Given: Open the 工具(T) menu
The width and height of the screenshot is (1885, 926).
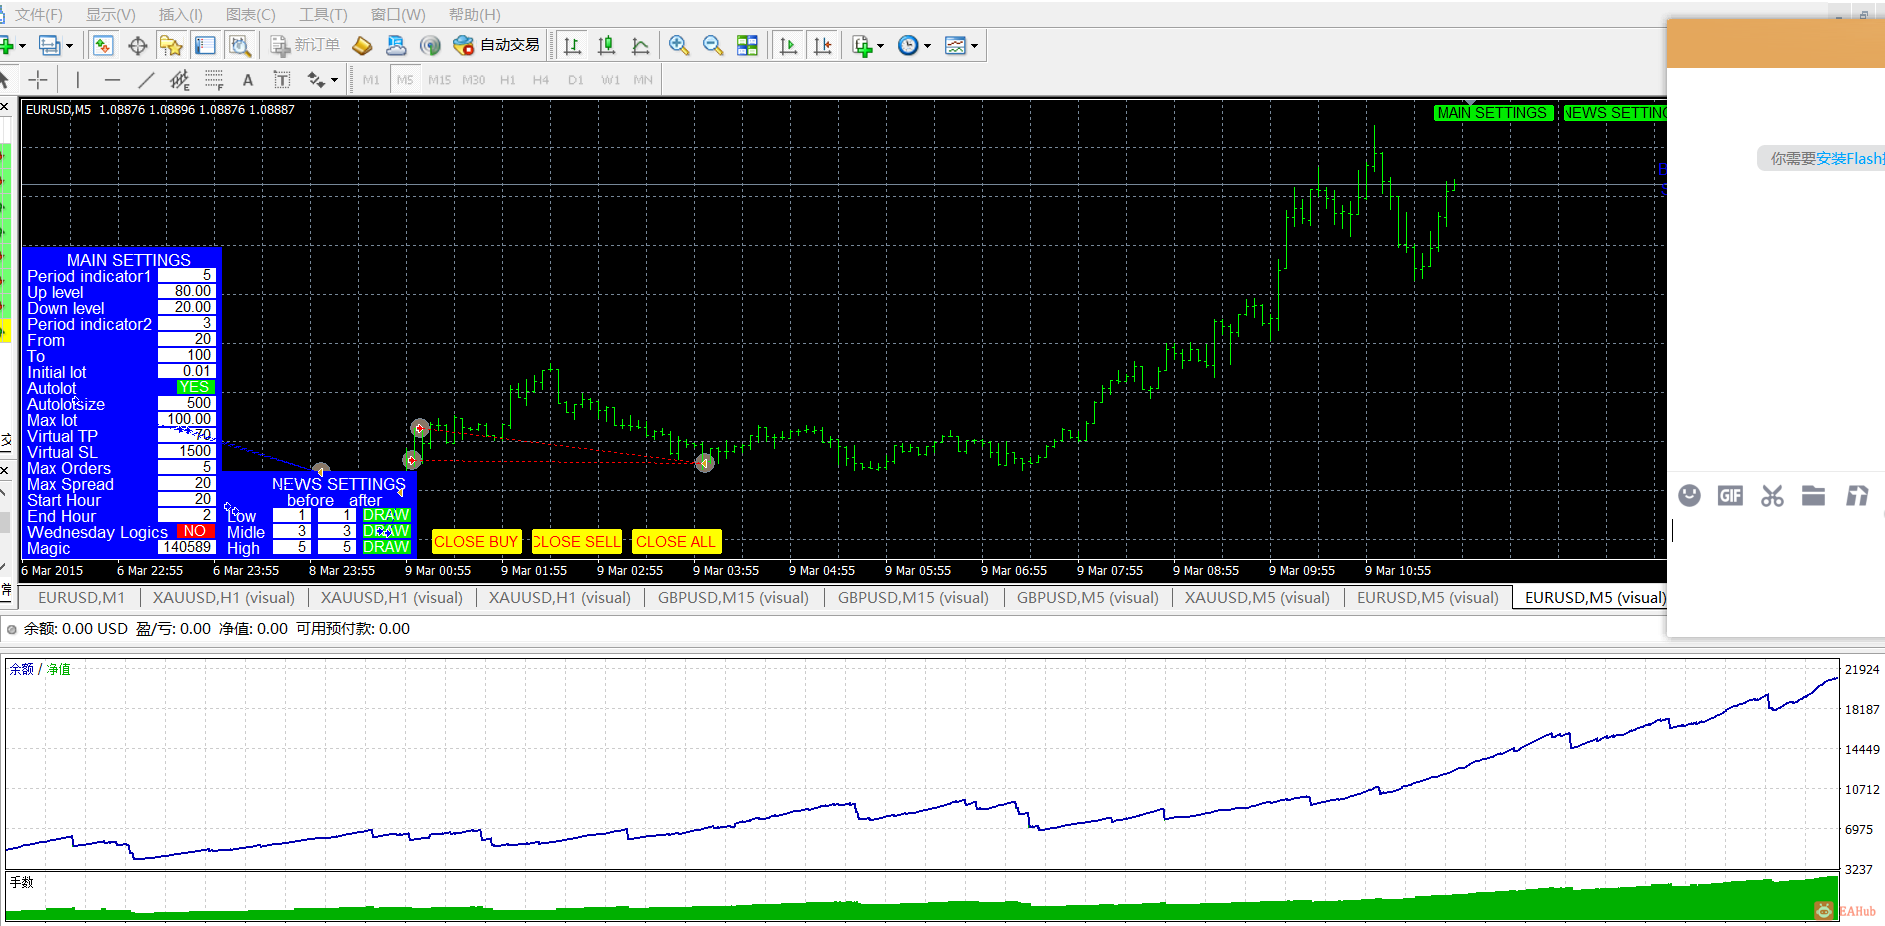Looking at the screenshot, I should click(x=323, y=15).
